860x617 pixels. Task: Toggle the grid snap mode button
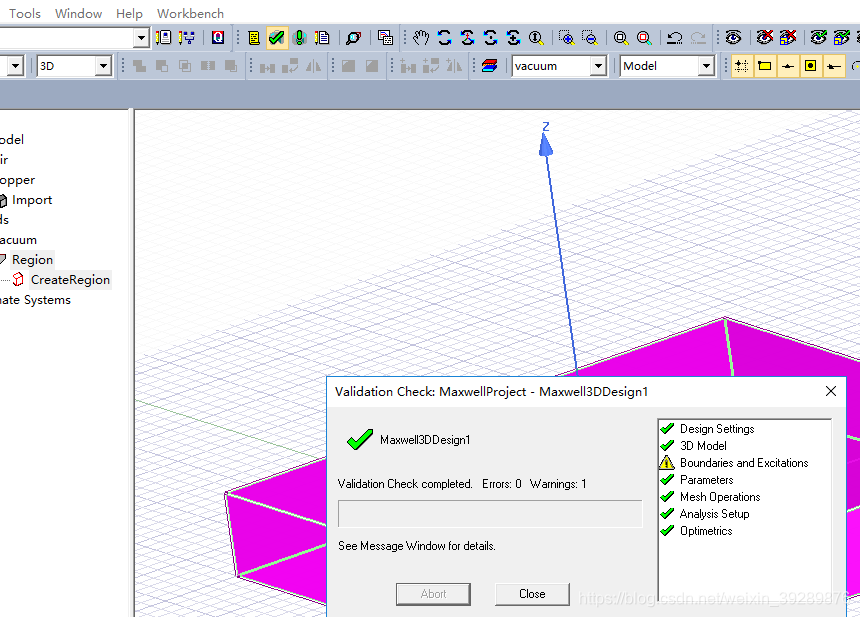click(x=742, y=66)
